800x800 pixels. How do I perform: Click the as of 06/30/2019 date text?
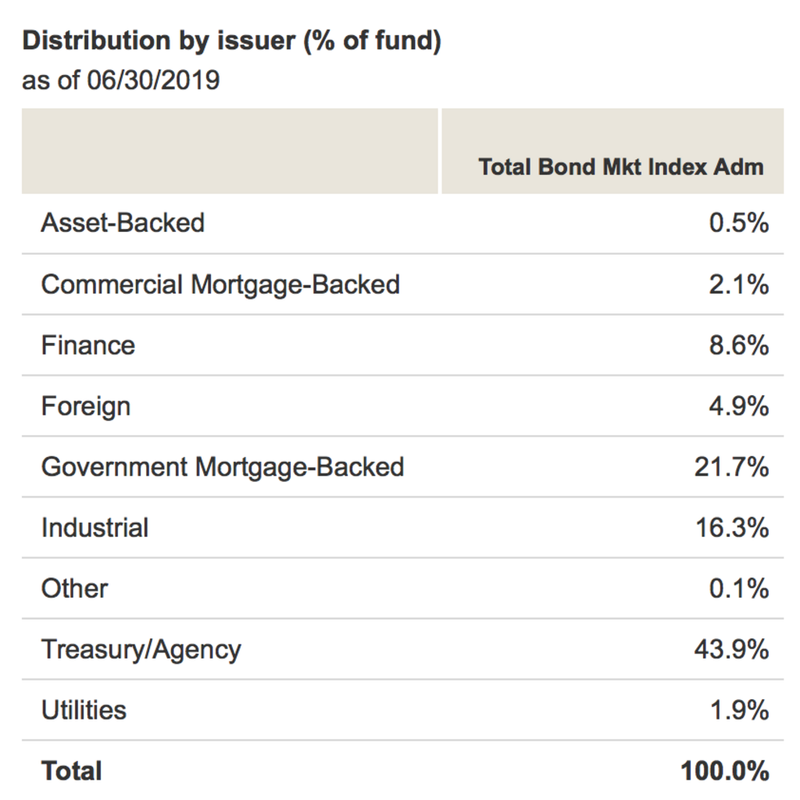tap(121, 80)
